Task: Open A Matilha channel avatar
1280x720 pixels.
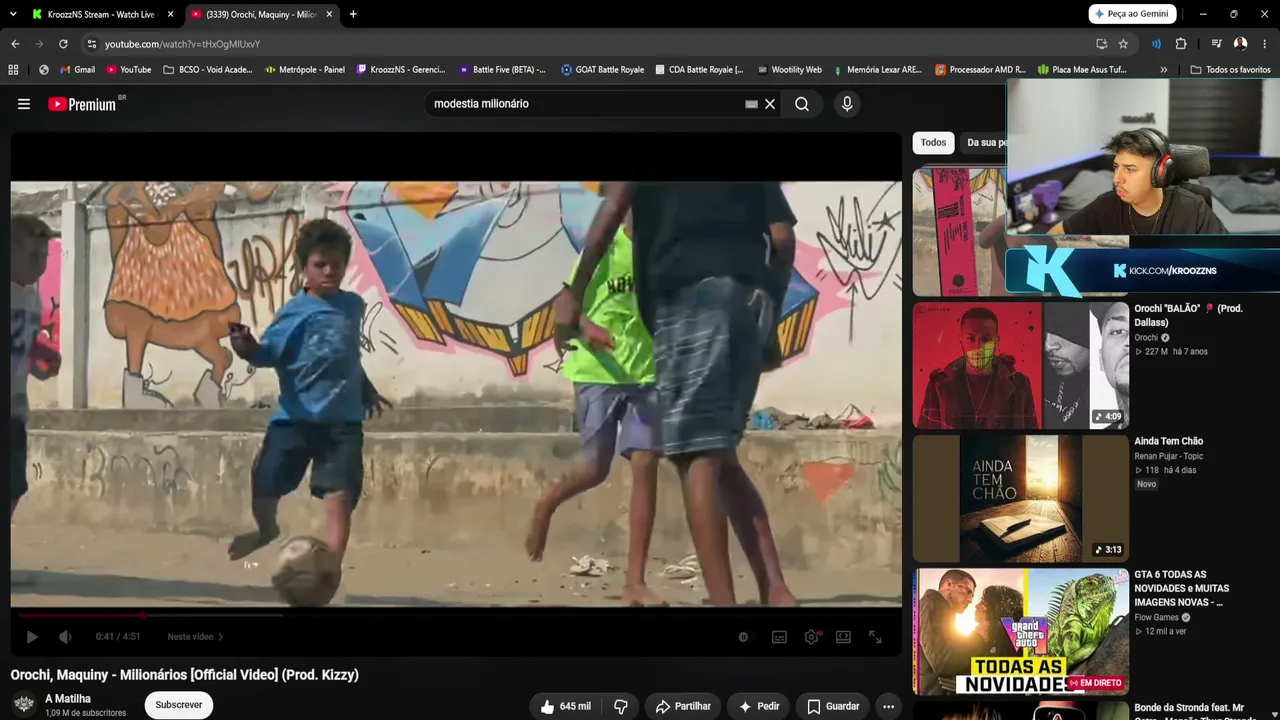Action: (24, 704)
